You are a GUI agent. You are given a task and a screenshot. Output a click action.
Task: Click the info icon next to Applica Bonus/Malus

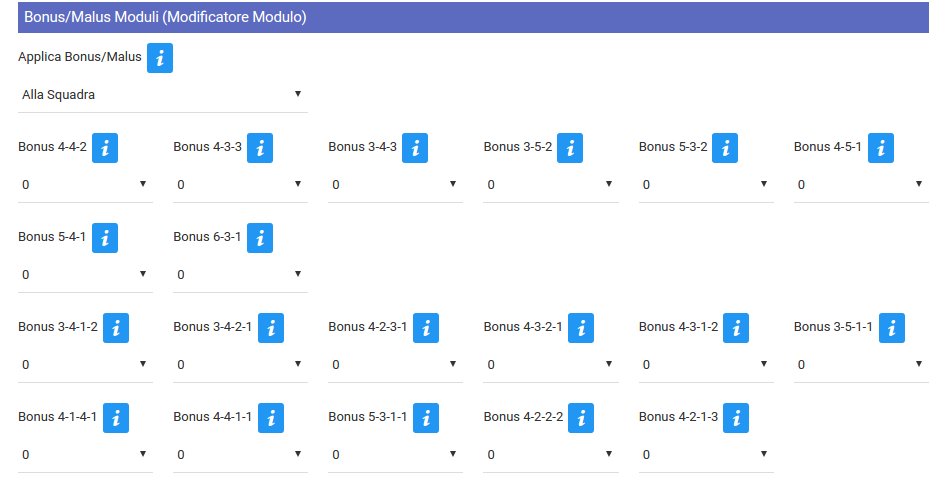coord(160,58)
